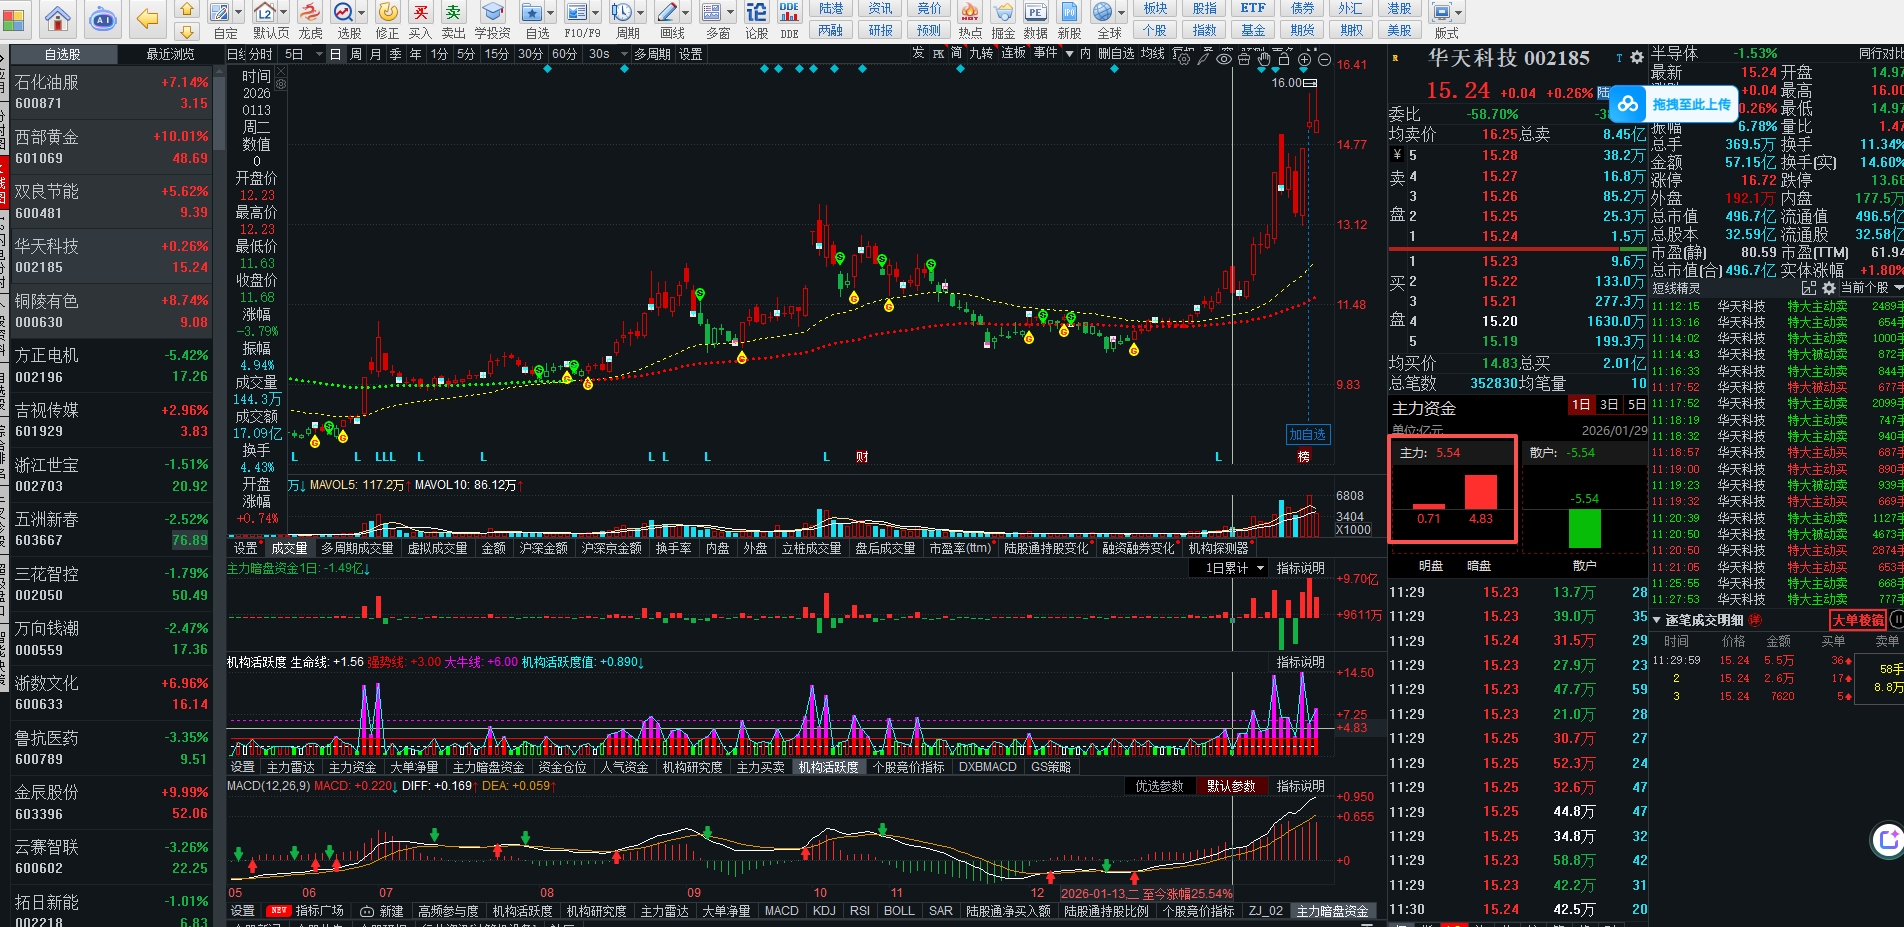The width and height of the screenshot is (1904, 927).
Task: Click the 大单棱镜 button
Action: click(x=1857, y=620)
